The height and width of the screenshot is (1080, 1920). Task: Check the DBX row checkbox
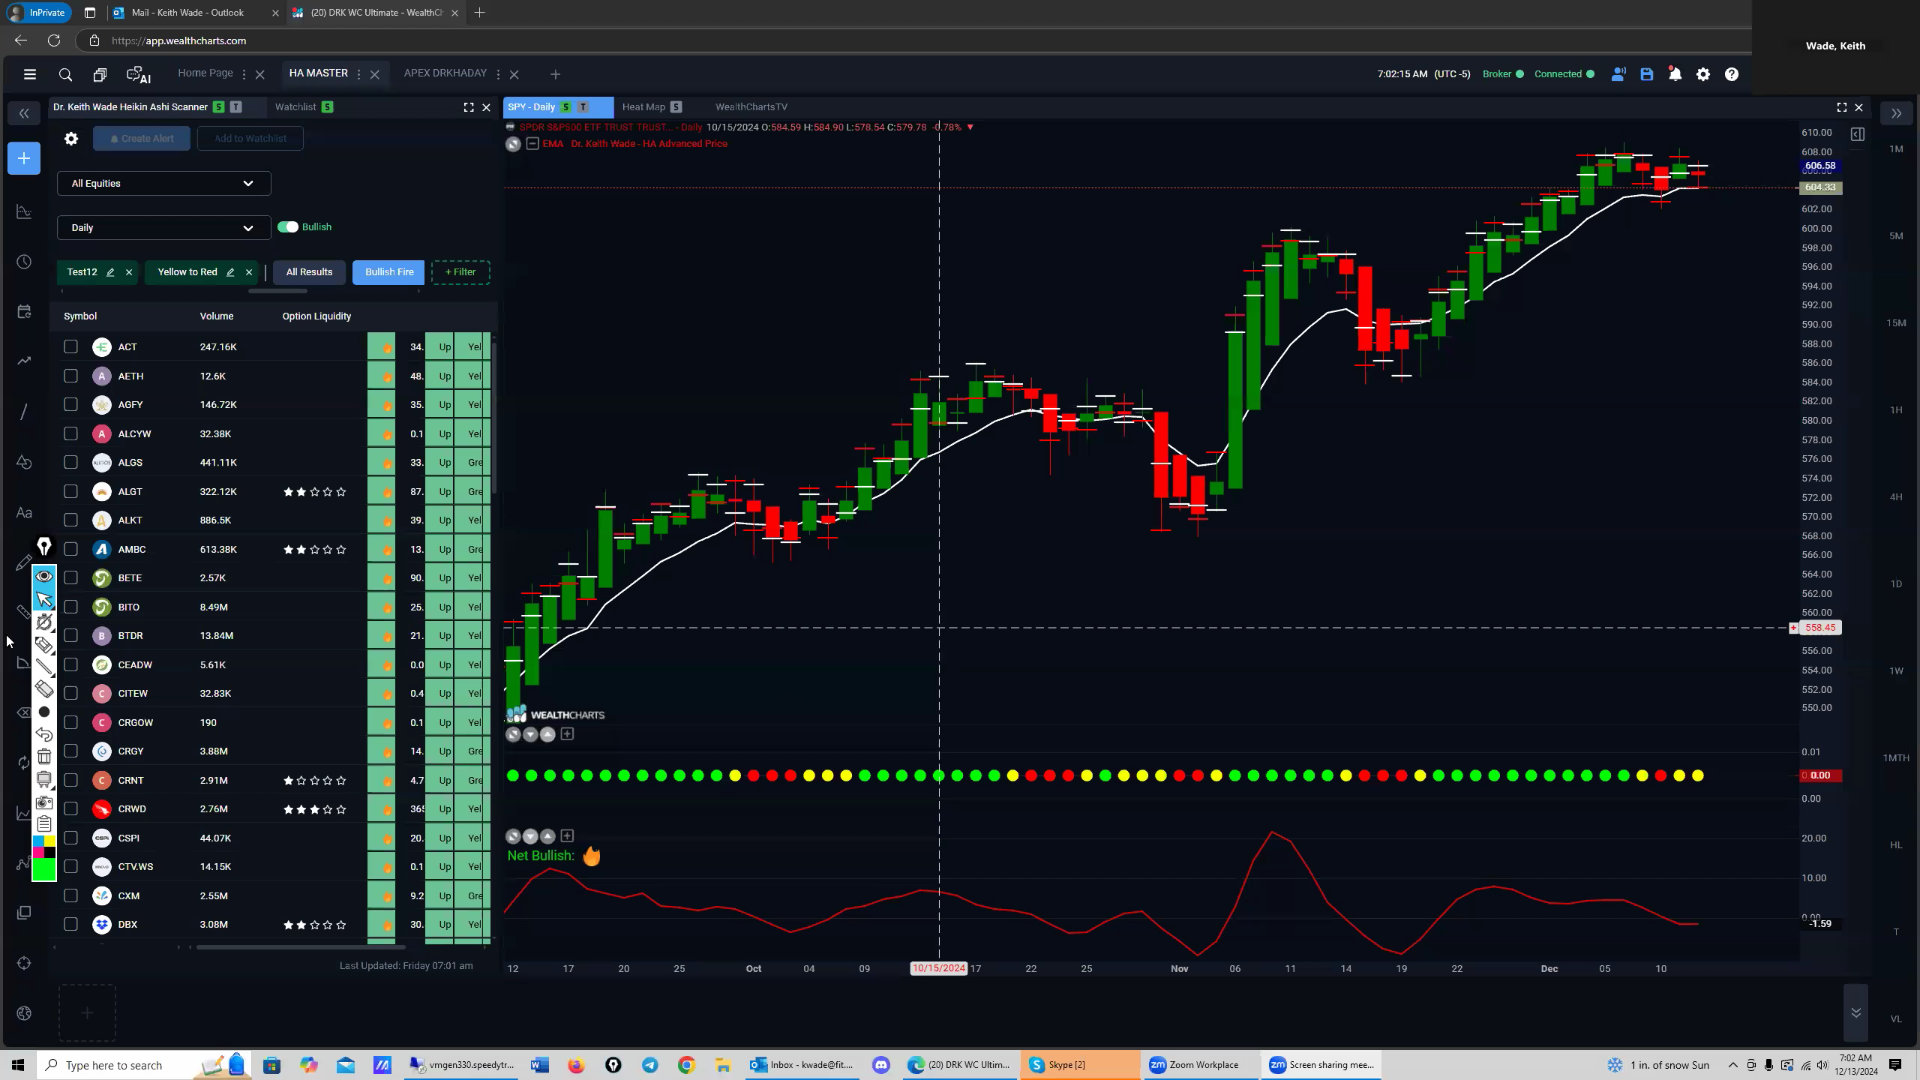pyautogui.click(x=70, y=925)
